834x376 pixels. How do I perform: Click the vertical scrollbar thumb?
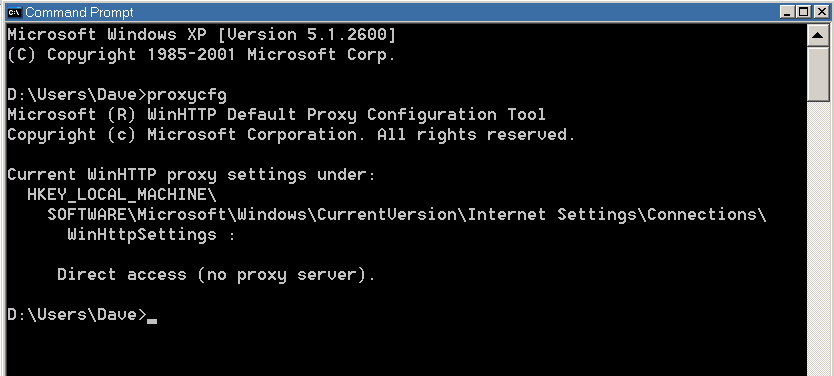point(818,74)
